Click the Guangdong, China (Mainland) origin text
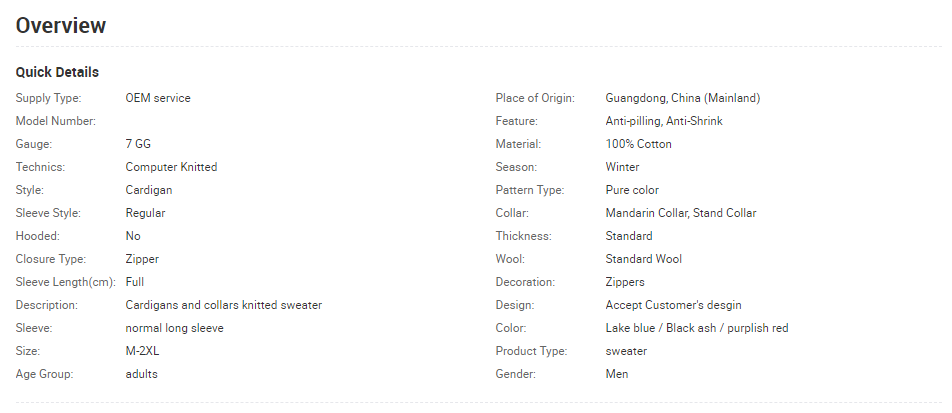The image size is (952, 413). click(x=682, y=98)
